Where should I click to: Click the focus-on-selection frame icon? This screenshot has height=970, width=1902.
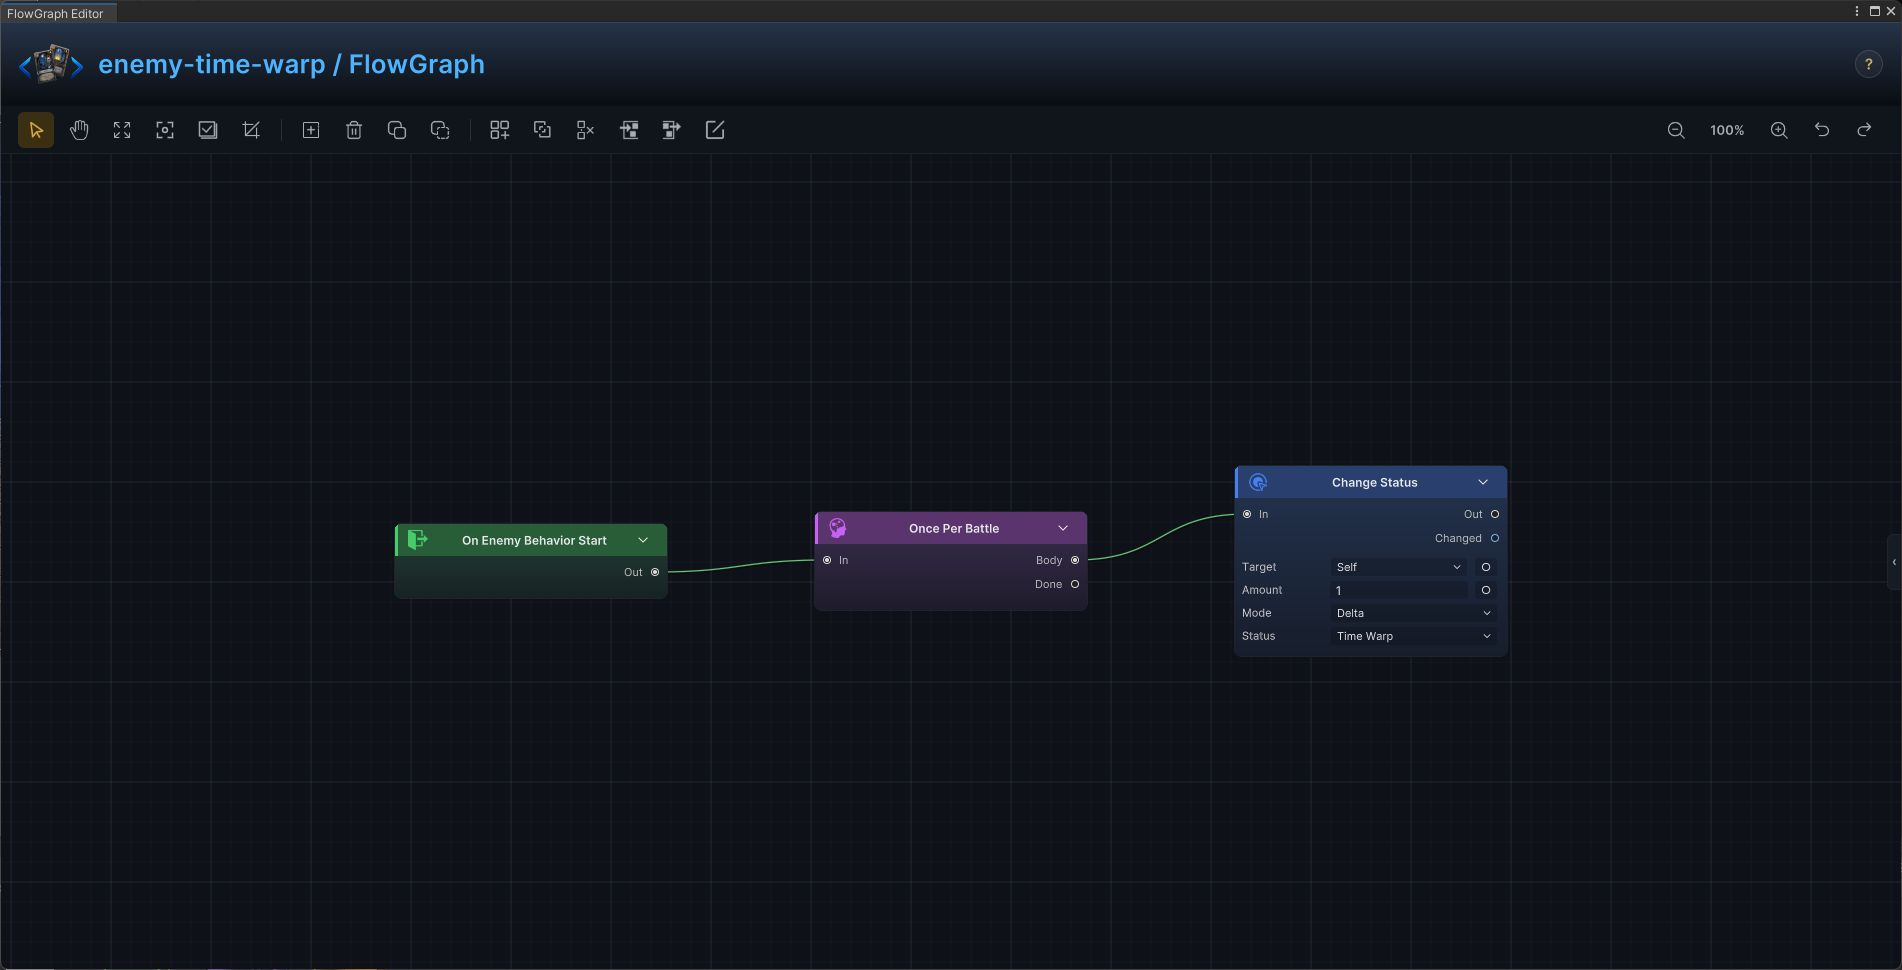(165, 130)
